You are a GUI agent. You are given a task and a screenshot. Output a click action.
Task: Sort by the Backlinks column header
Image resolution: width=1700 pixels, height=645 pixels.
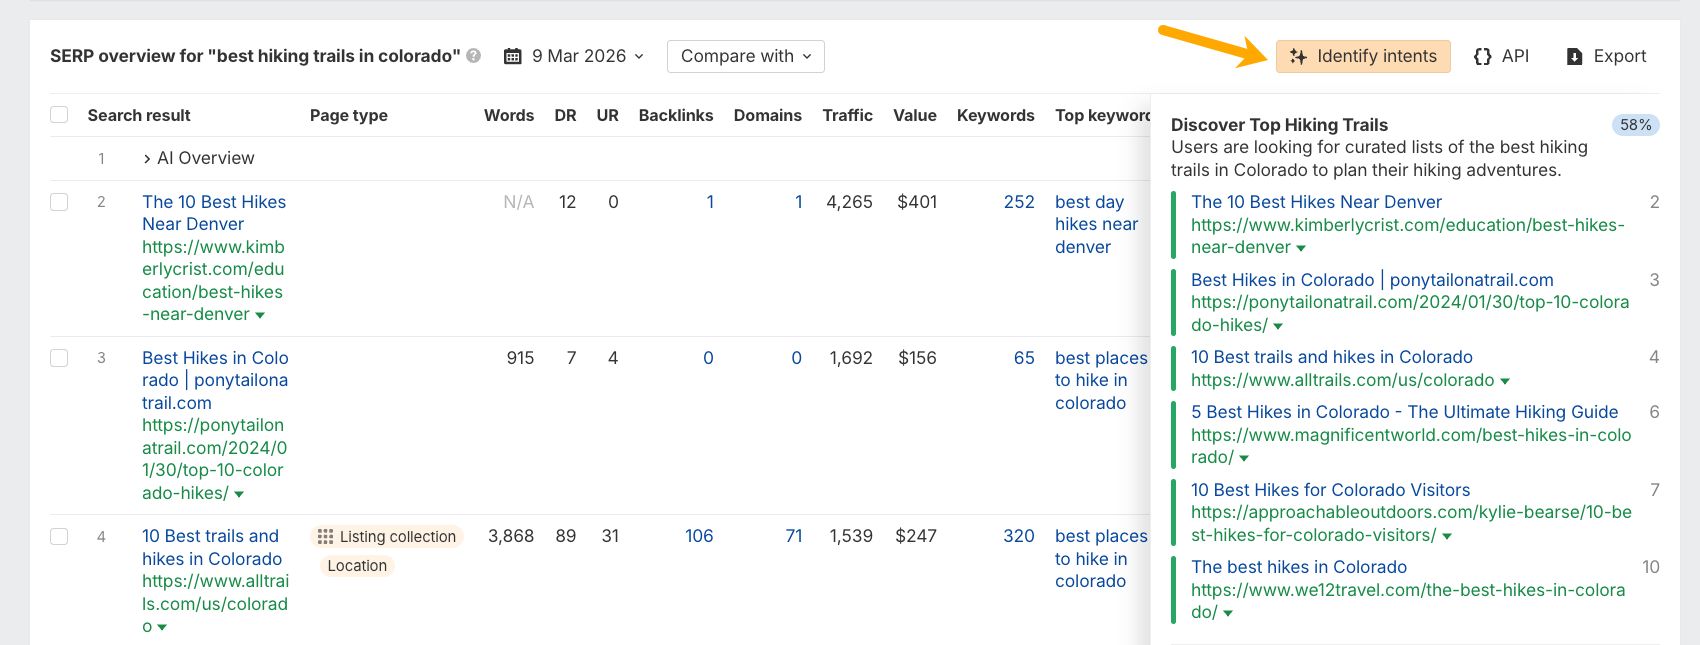click(675, 115)
